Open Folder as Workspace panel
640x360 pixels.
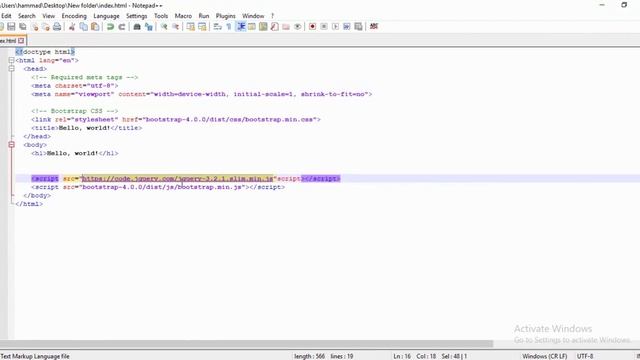click(x=286, y=27)
